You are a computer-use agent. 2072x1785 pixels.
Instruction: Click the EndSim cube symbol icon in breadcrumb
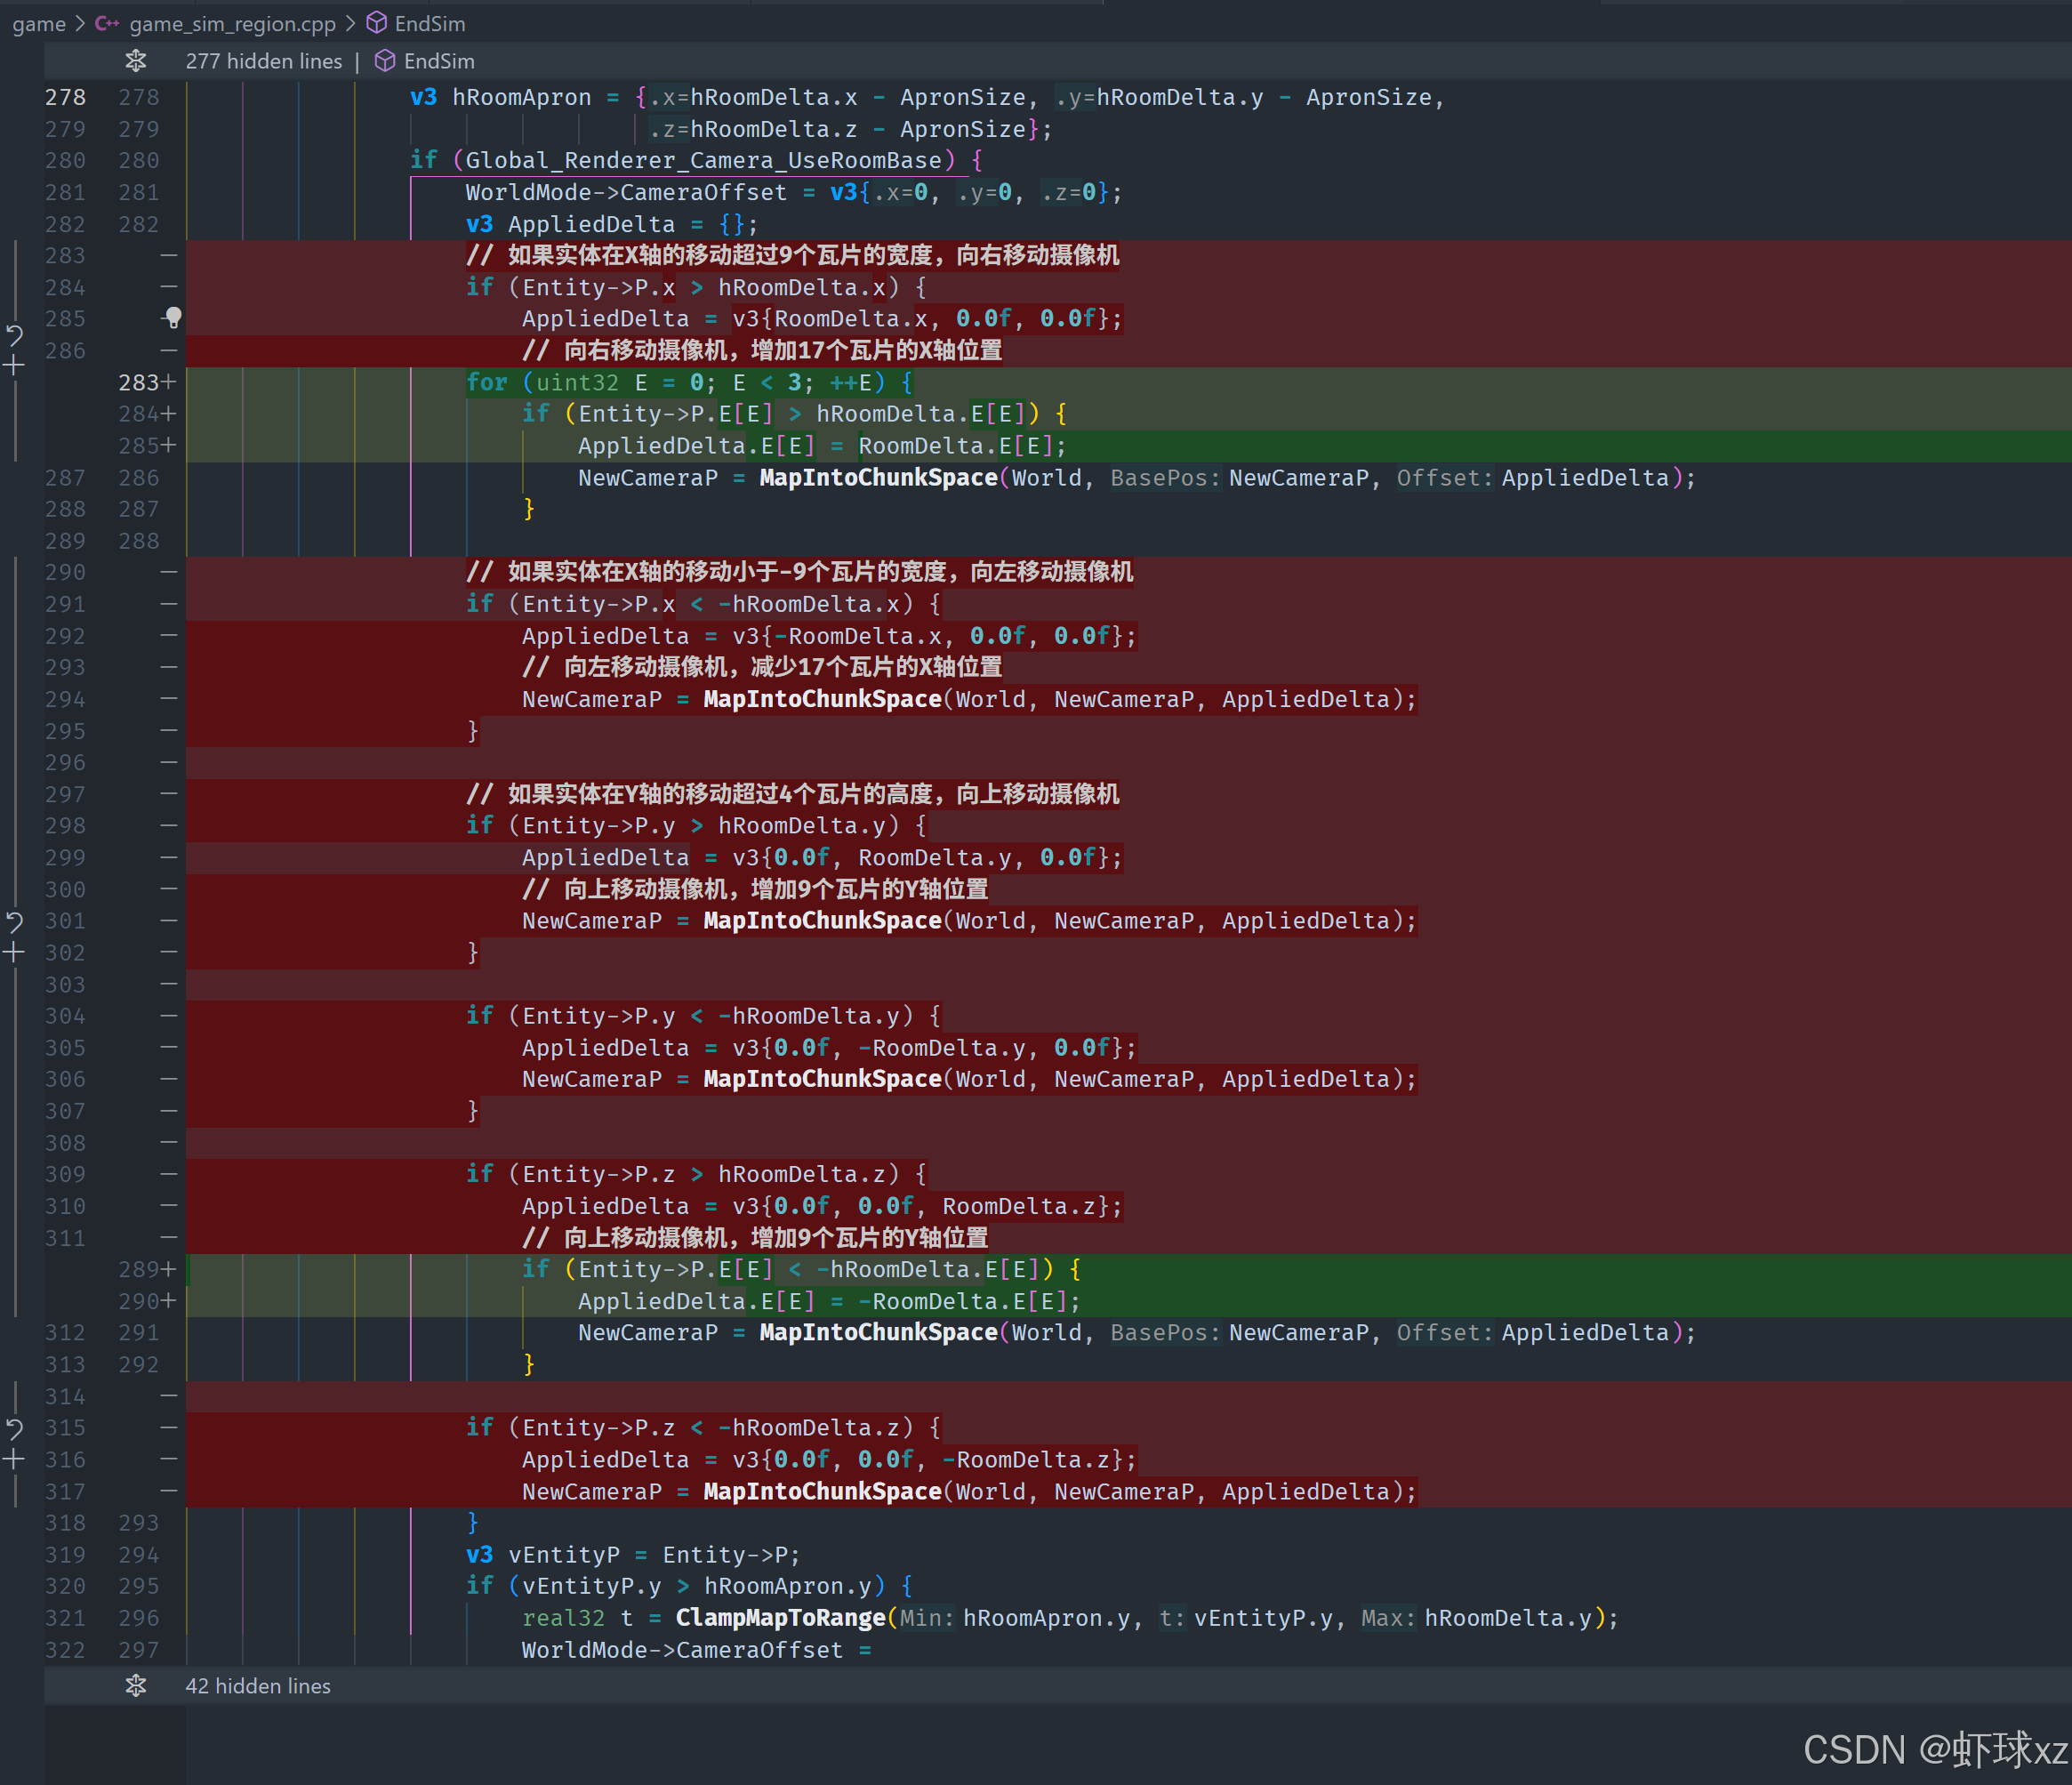(x=376, y=23)
